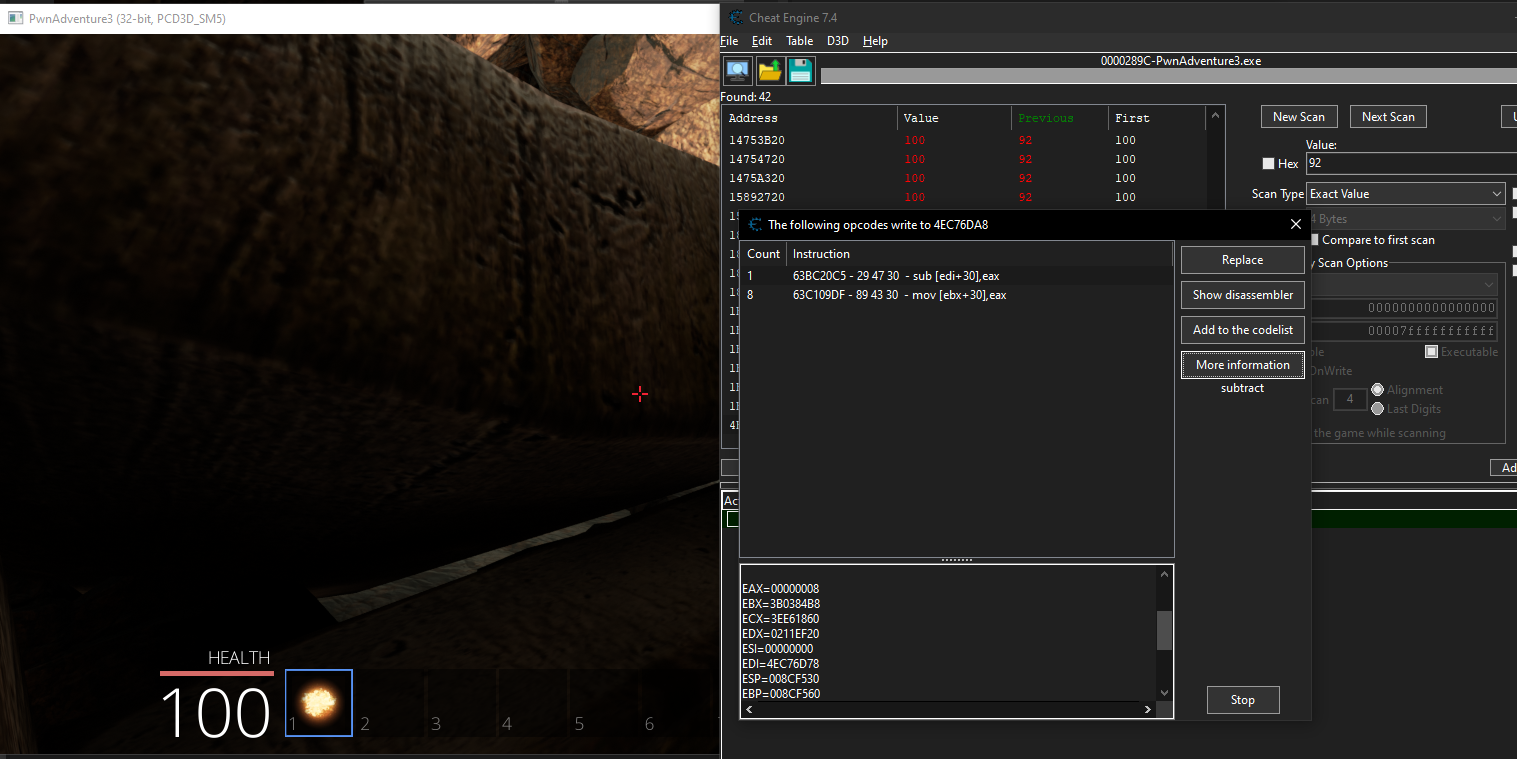Open the Edit menu
1517x759 pixels.
click(x=762, y=41)
